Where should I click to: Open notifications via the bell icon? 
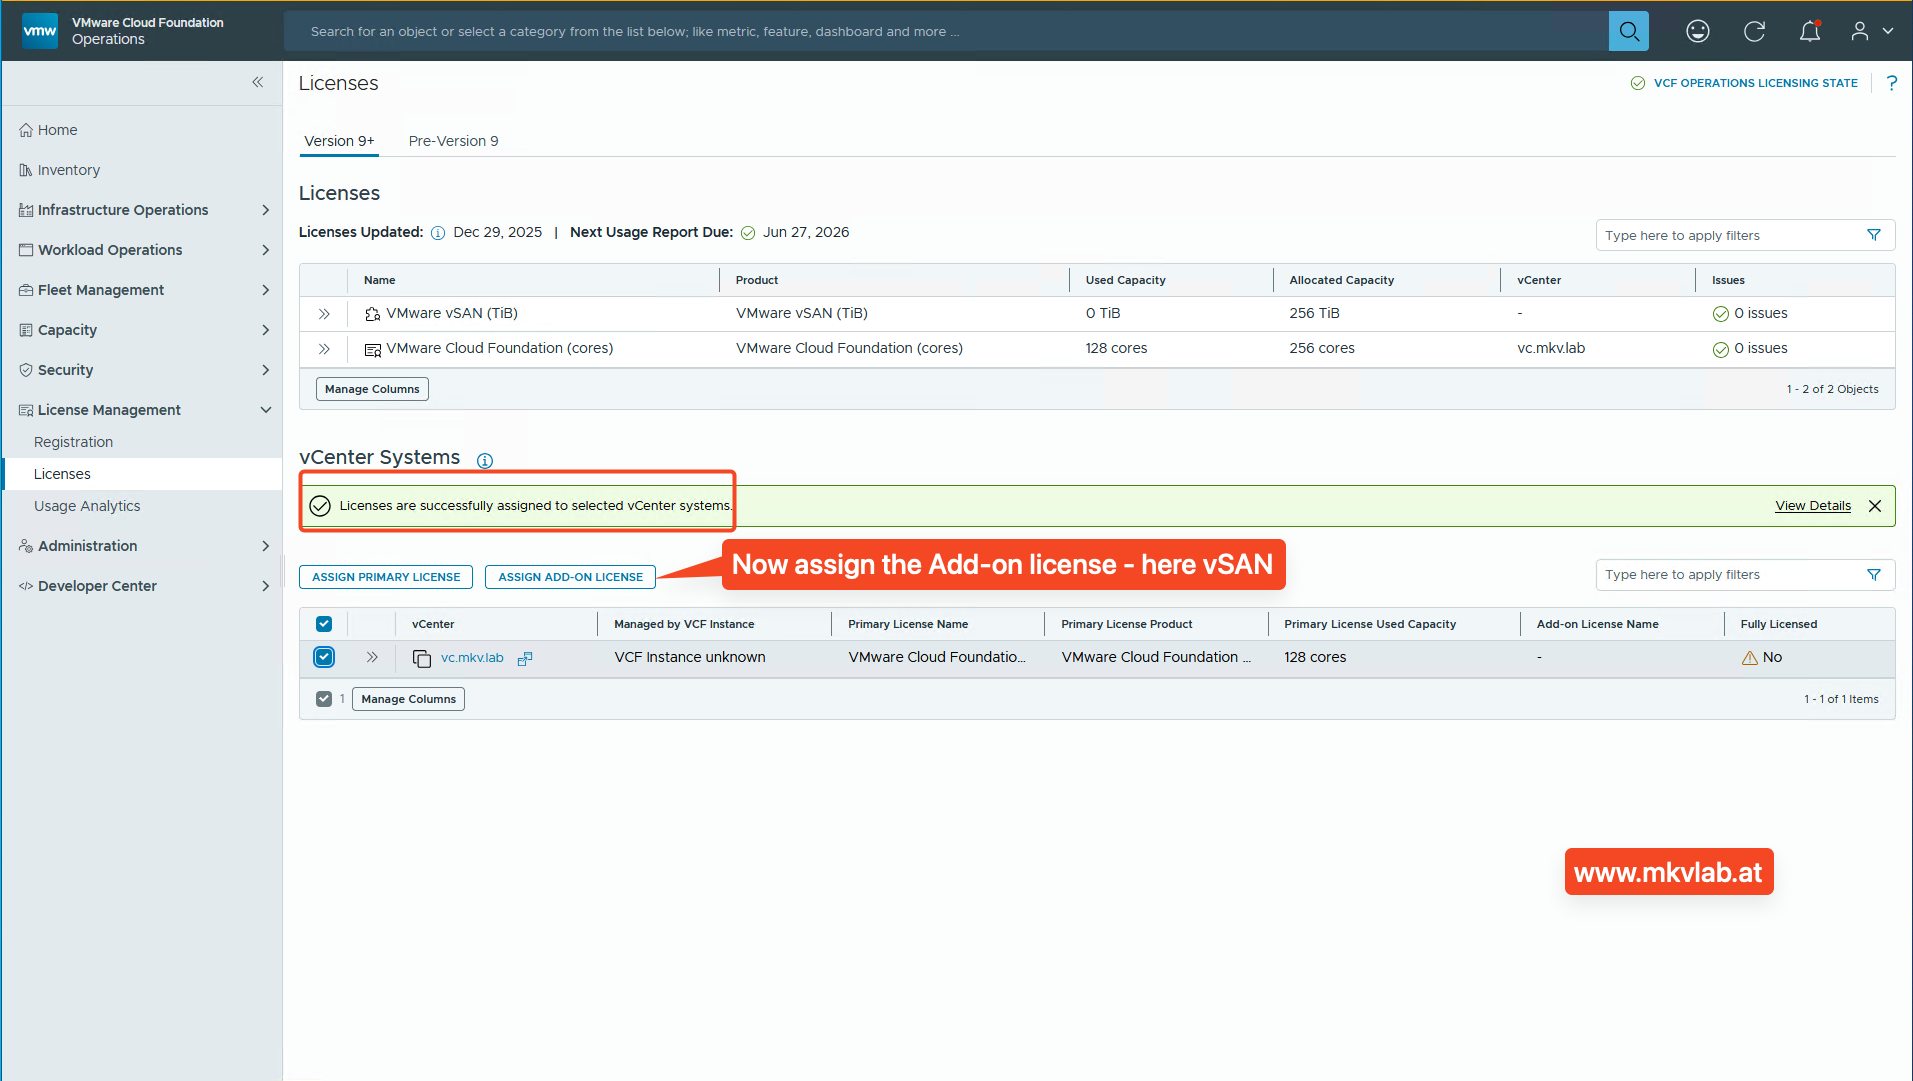(1809, 31)
